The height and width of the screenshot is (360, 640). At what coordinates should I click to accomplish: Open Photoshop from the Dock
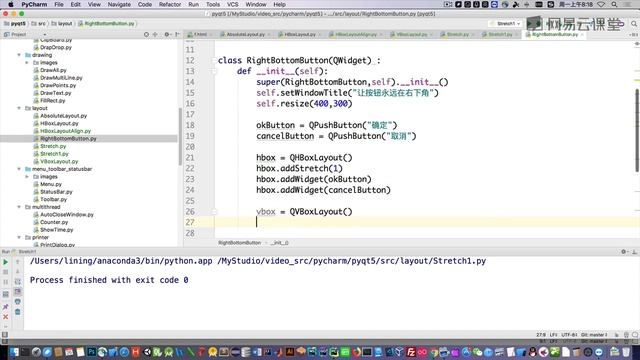(x=91, y=352)
